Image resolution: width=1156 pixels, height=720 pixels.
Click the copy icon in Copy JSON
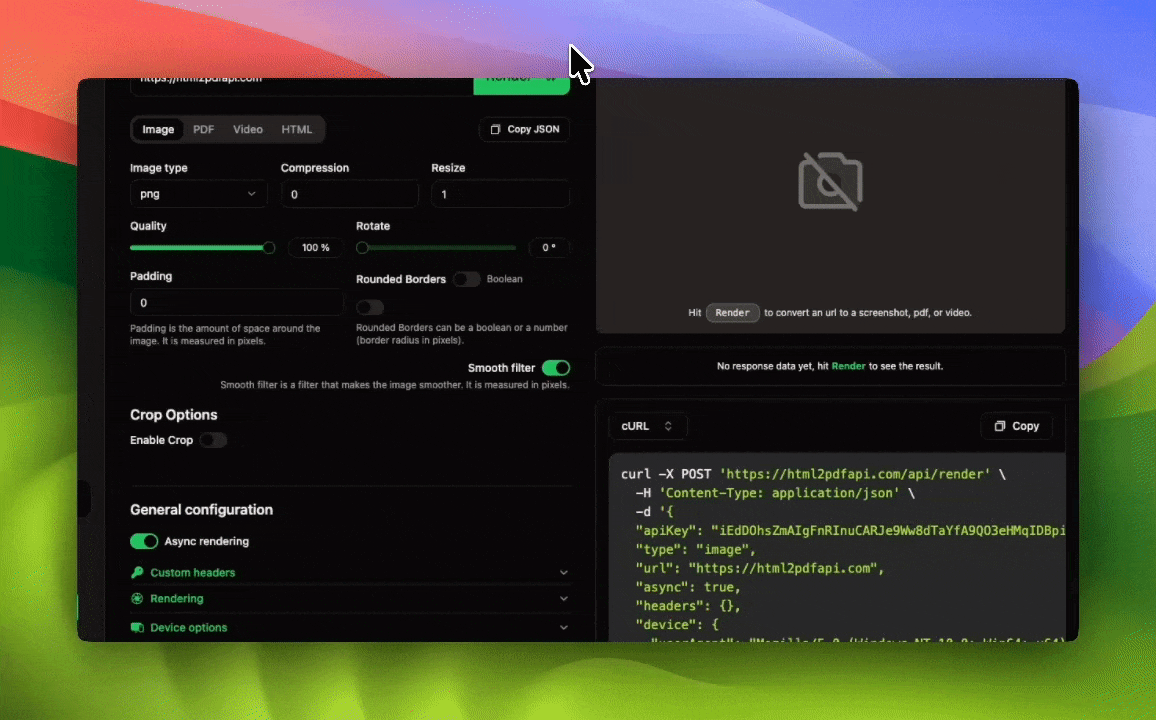coord(495,130)
